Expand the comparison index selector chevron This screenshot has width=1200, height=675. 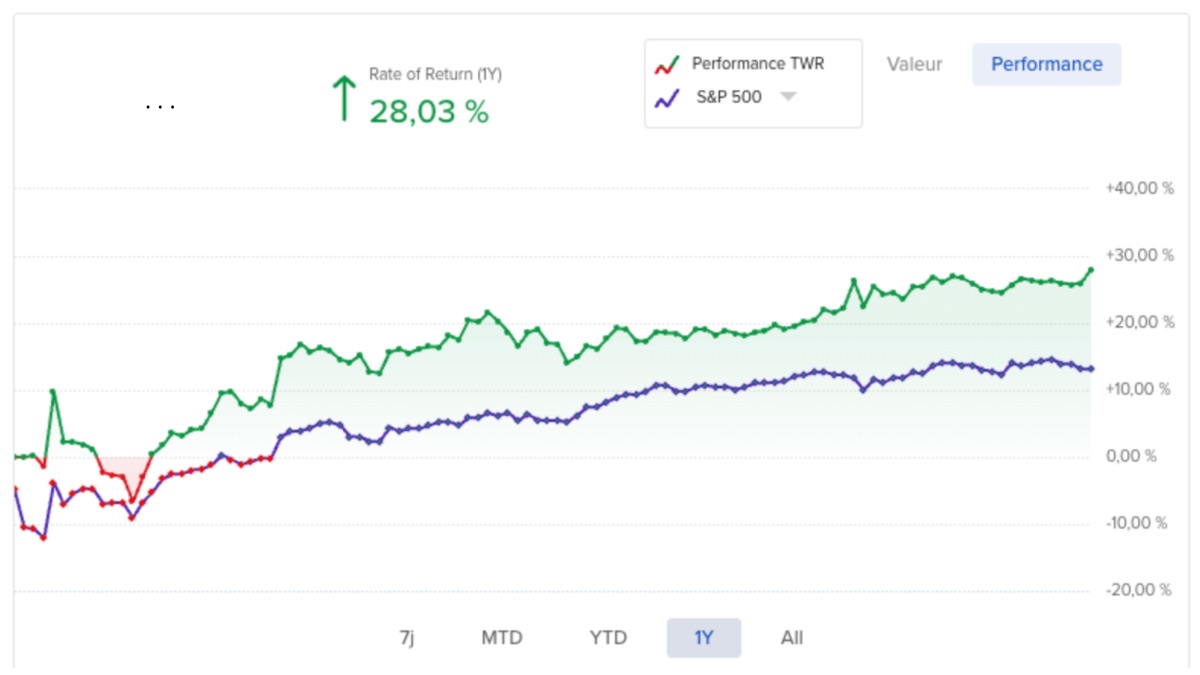coord(789,97)
